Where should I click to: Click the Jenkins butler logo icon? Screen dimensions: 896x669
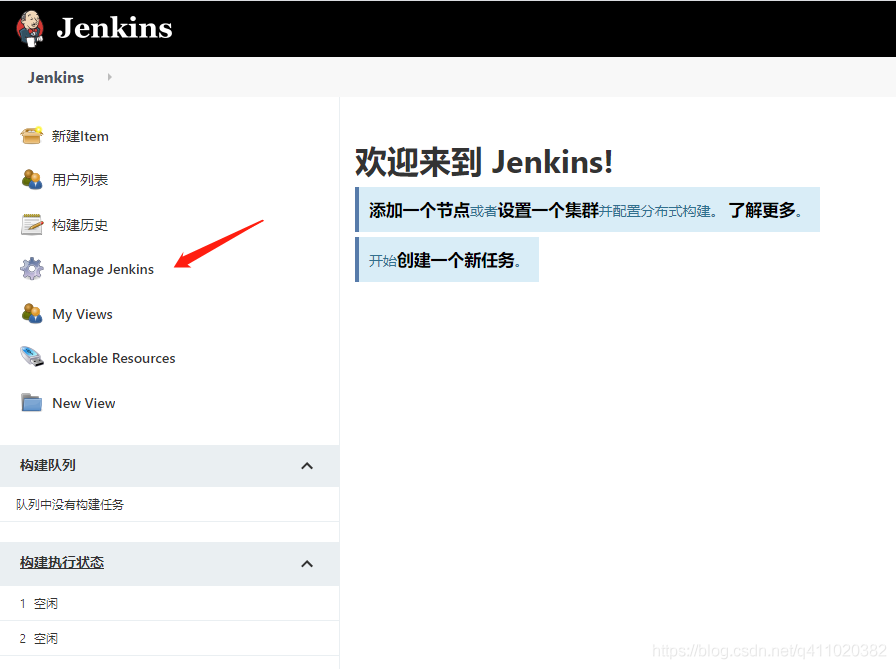point(30,28)
